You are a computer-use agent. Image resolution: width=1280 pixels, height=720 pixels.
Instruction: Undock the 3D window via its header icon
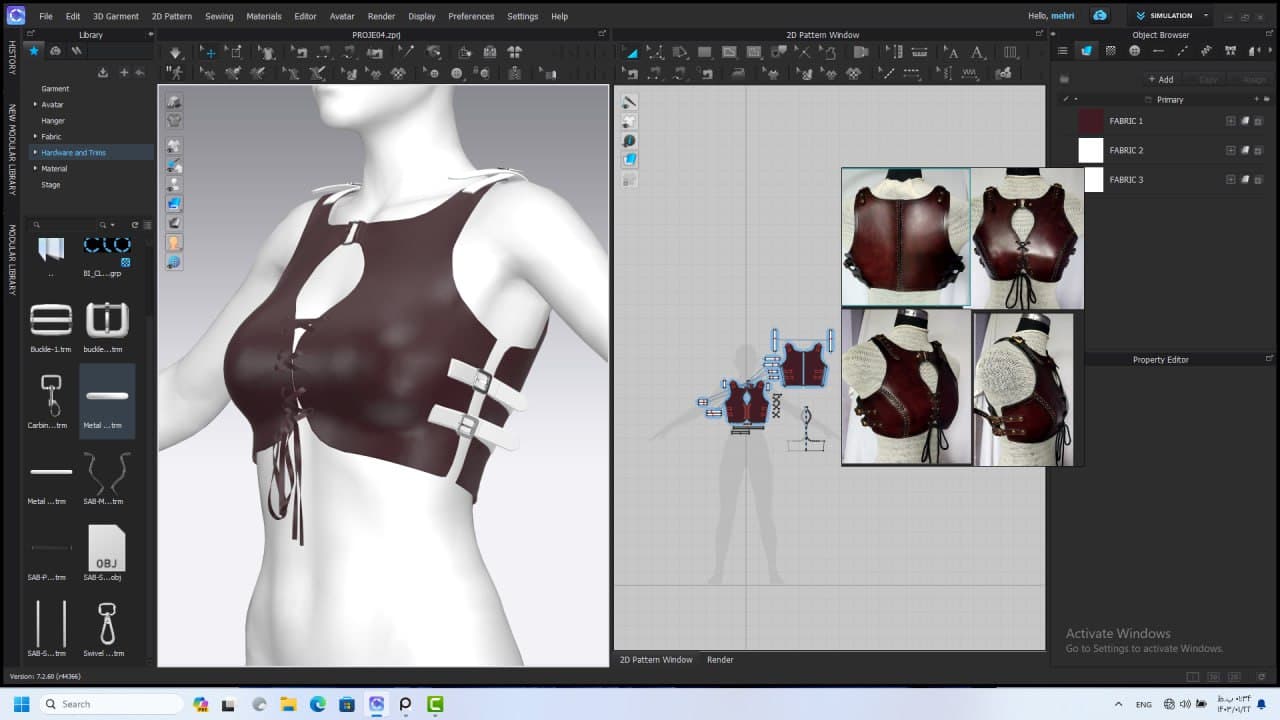pos(602,34)
